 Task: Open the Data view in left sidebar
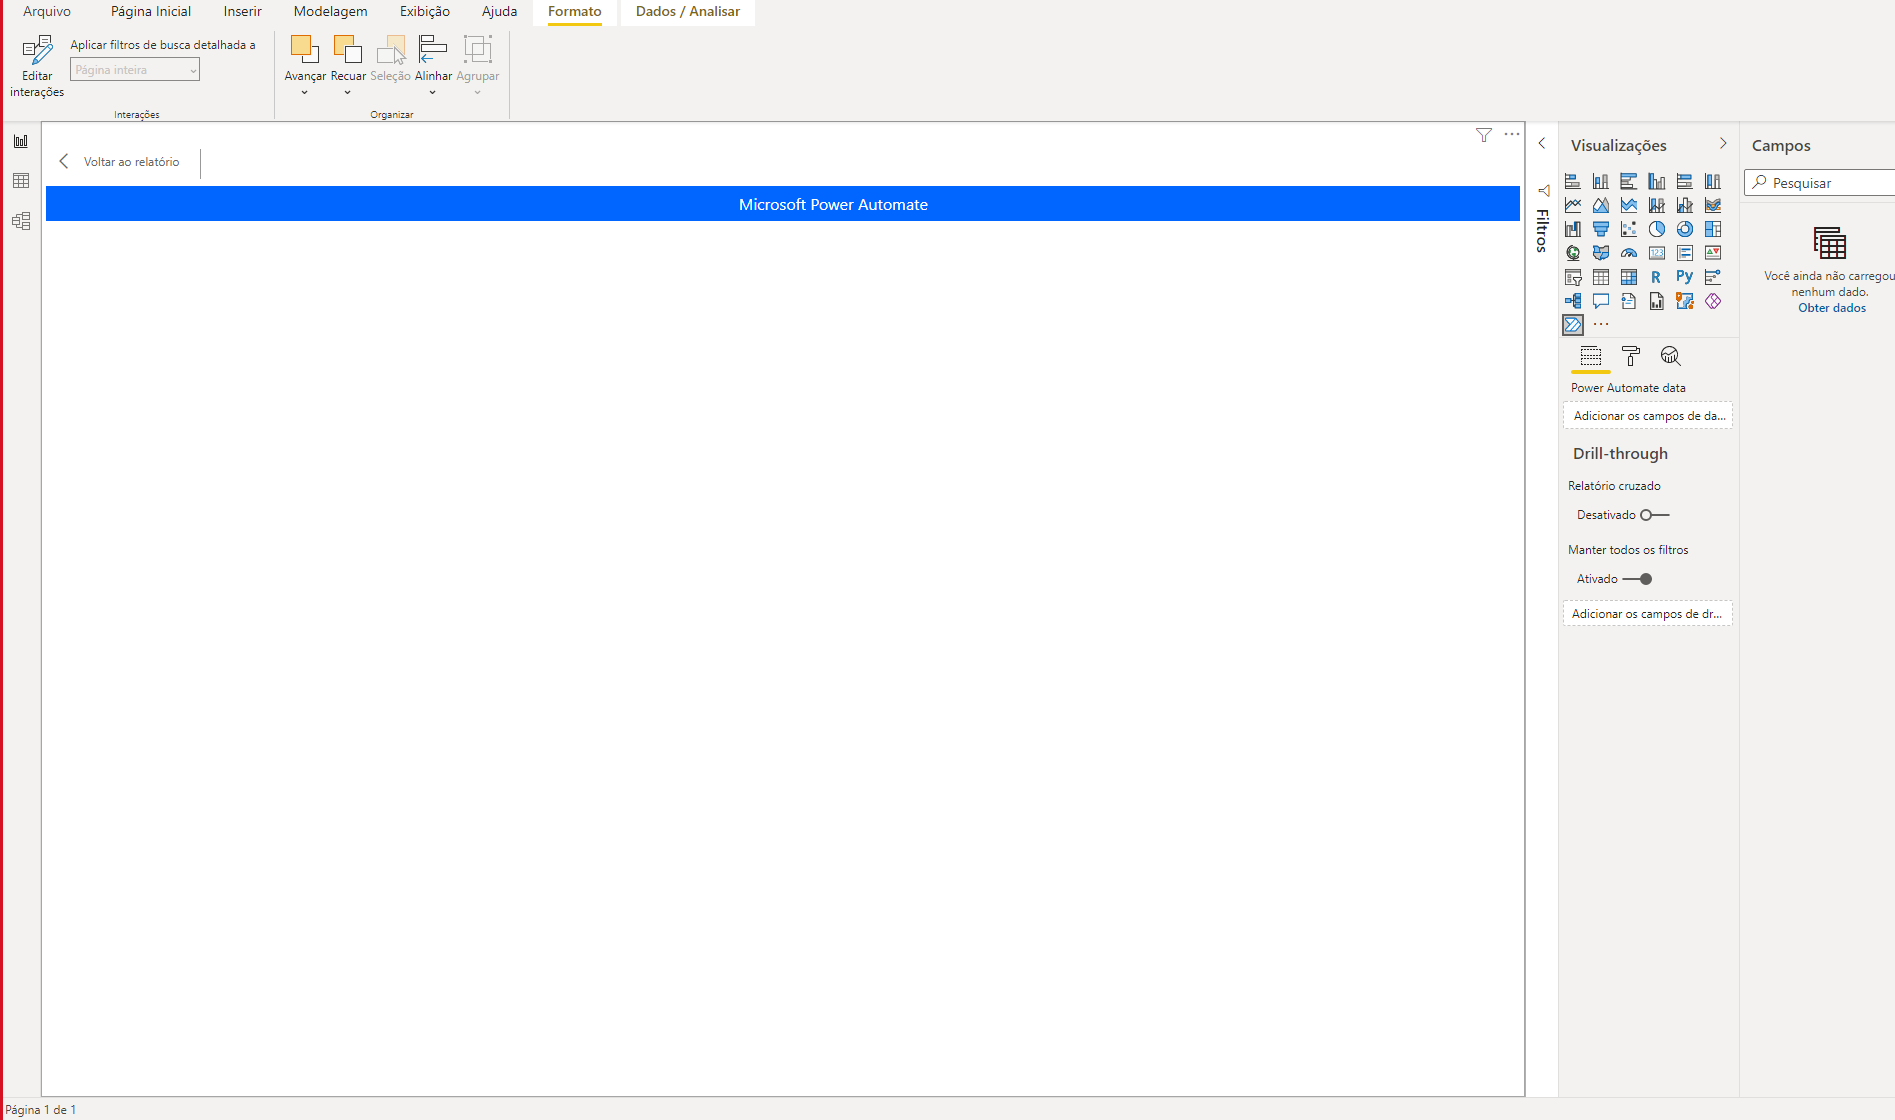click(21, 181)
